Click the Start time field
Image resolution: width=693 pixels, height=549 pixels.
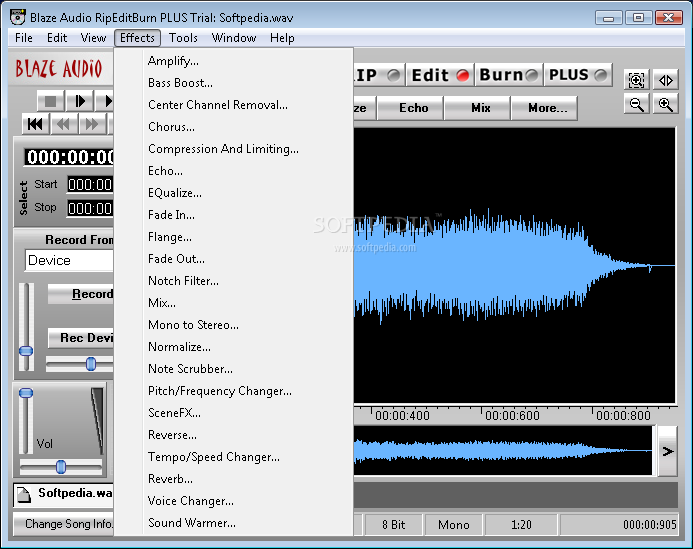point(90,184)
